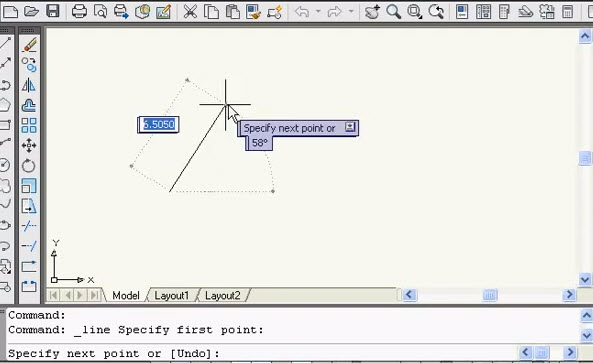The image size is (593, 363).
Task: Select the Extend tool
Action: pyautogui.click(x=29, y=246)
